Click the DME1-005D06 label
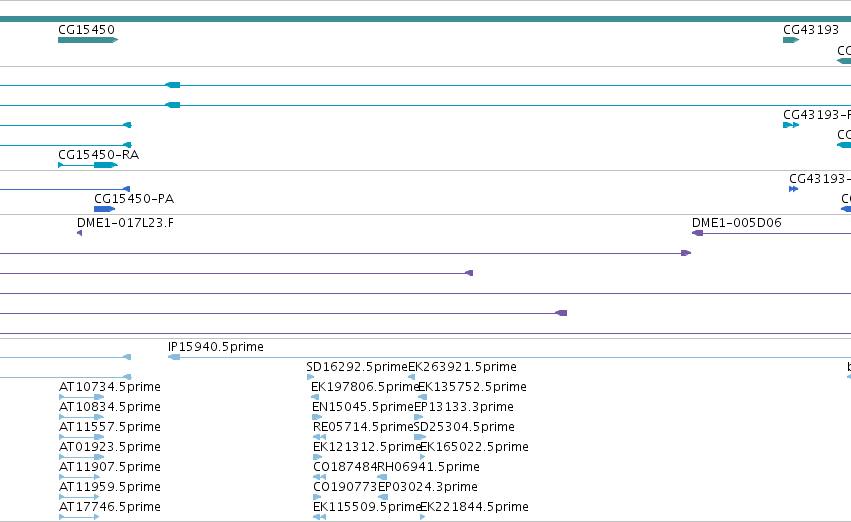Screen dimensions: 851x522 (736, 223)
